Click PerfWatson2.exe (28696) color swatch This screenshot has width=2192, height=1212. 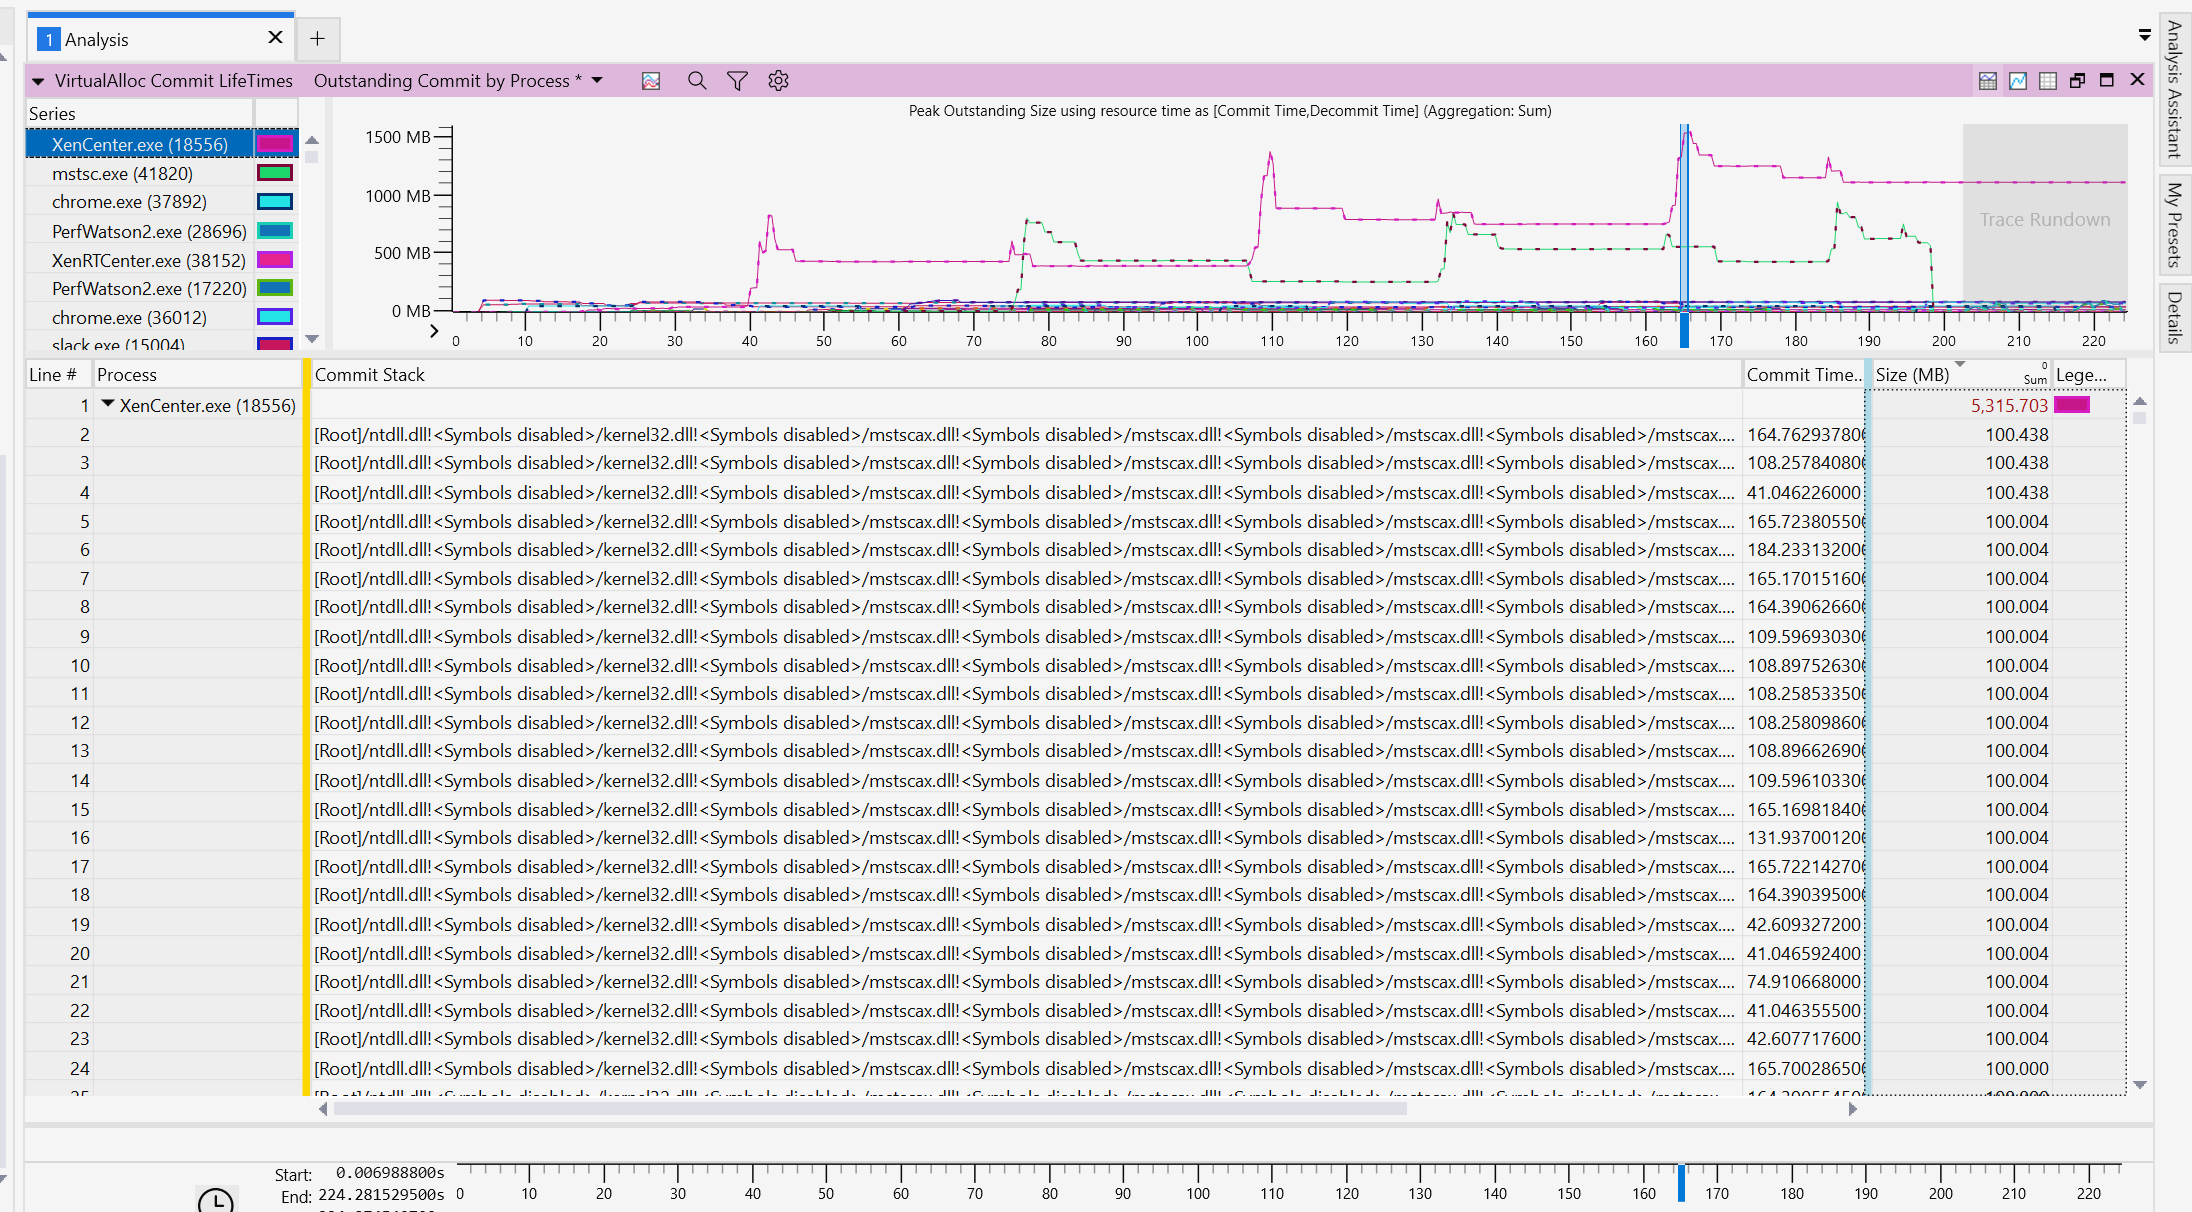tap(275, 231)
